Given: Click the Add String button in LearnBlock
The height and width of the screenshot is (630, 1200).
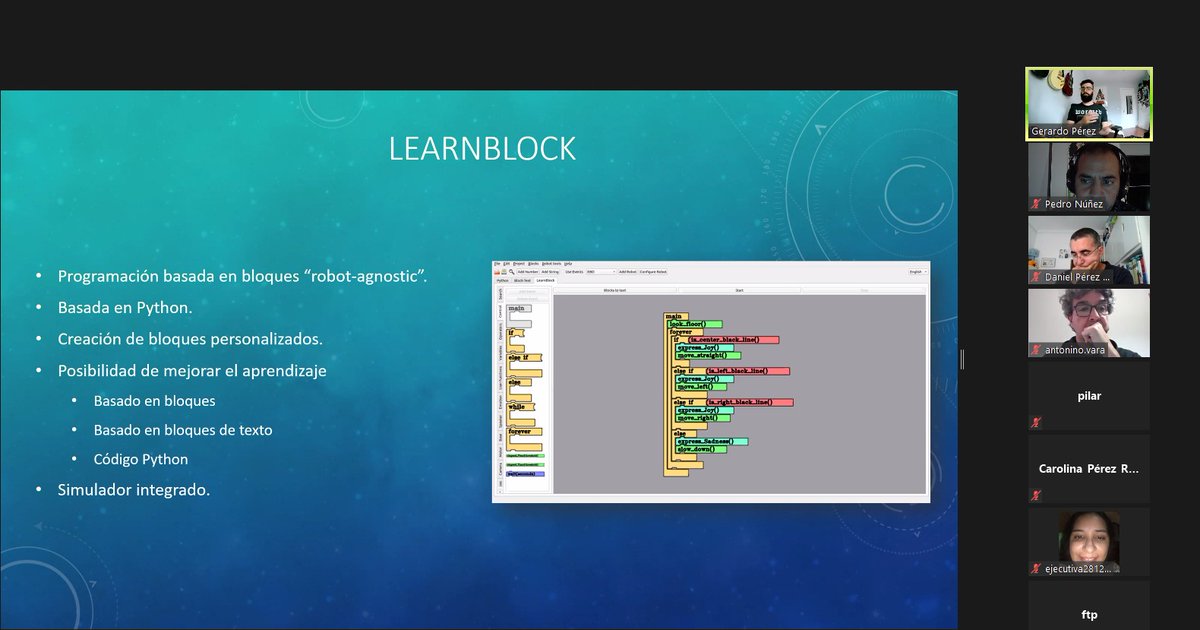Looking at the screenshot, I should pos(551,271).
